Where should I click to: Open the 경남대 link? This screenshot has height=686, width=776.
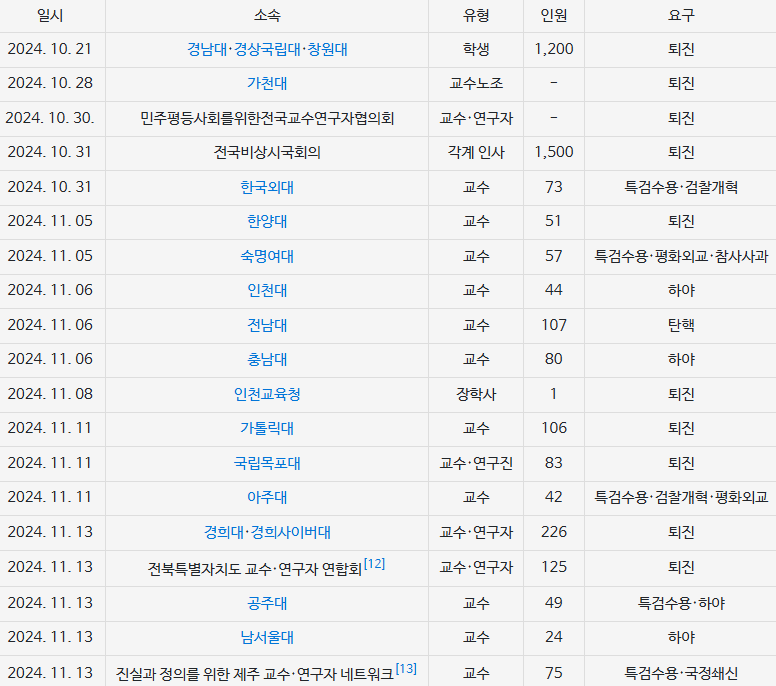click(207, 49)
